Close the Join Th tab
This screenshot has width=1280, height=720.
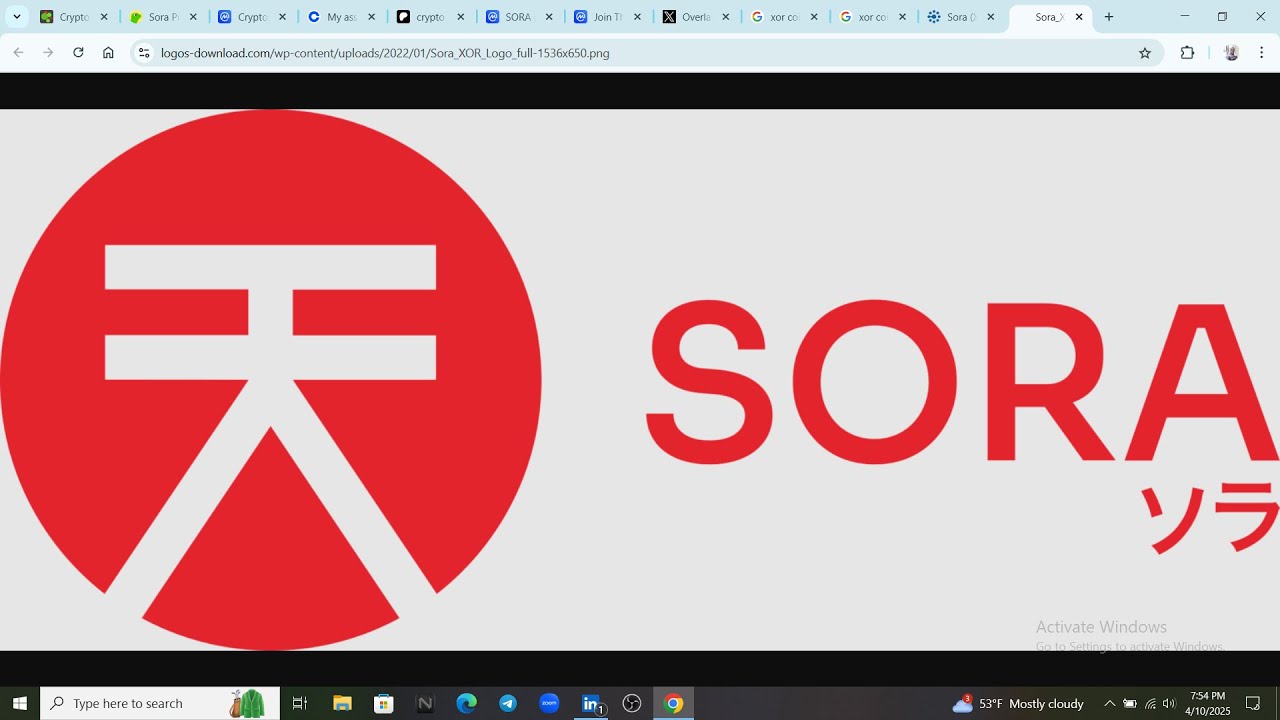[x=637, y=17]
